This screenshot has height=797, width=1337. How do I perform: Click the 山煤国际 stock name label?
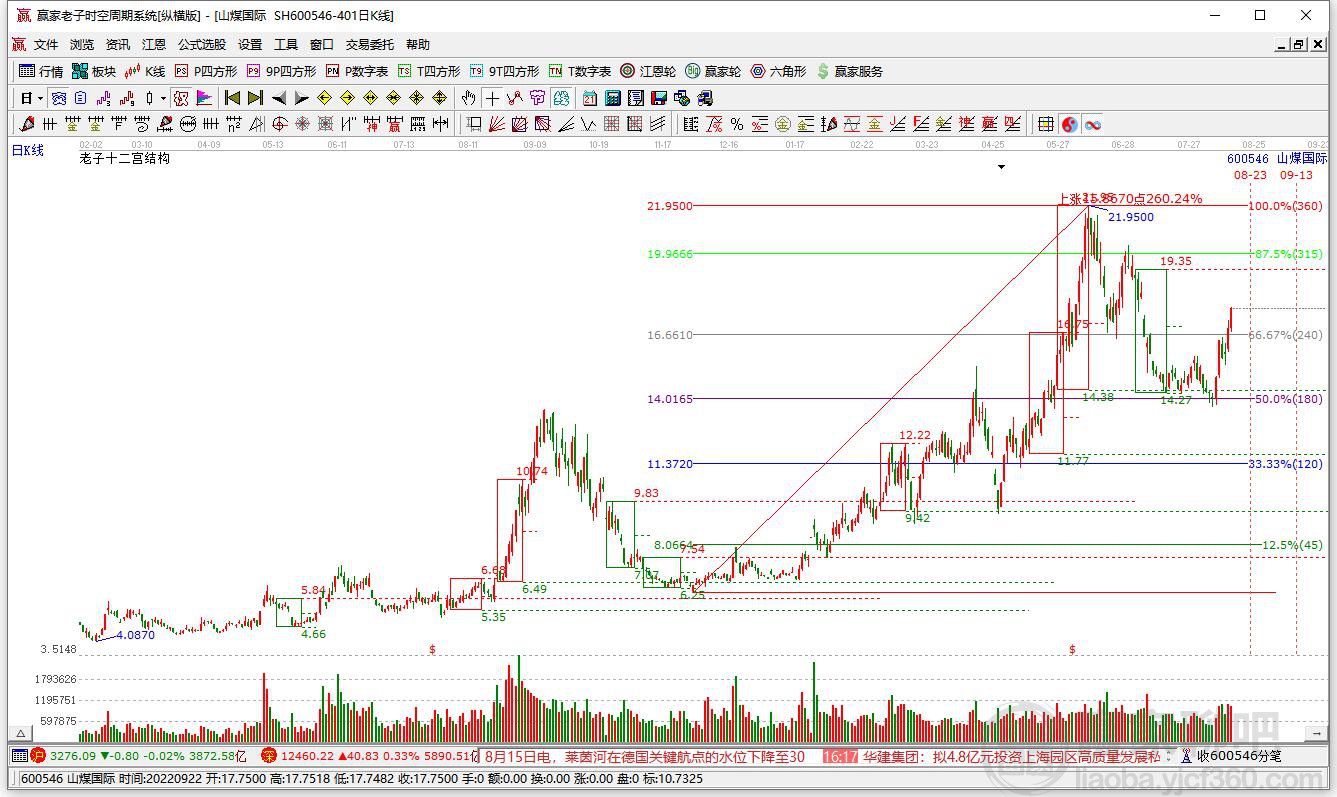(1301, 159)
